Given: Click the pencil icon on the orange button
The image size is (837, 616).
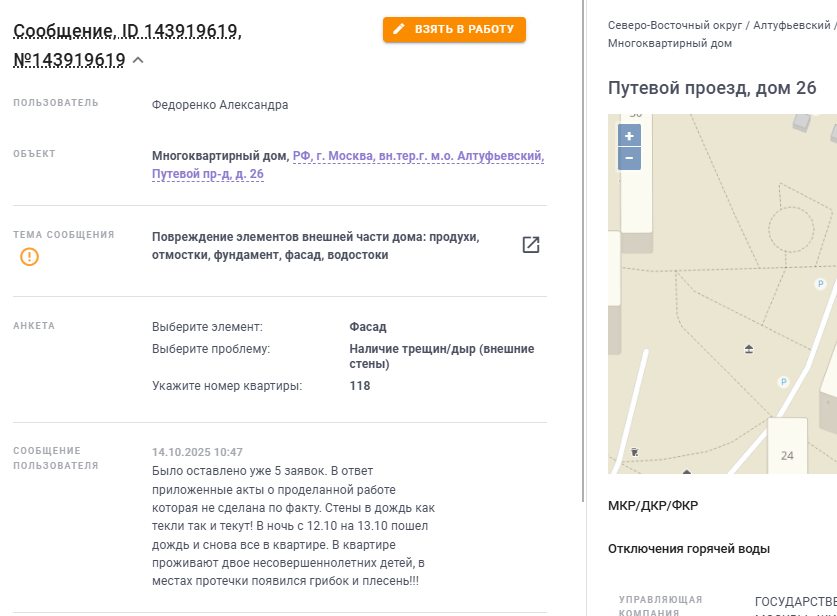Looking at the screenshot, I should [399, 30].
